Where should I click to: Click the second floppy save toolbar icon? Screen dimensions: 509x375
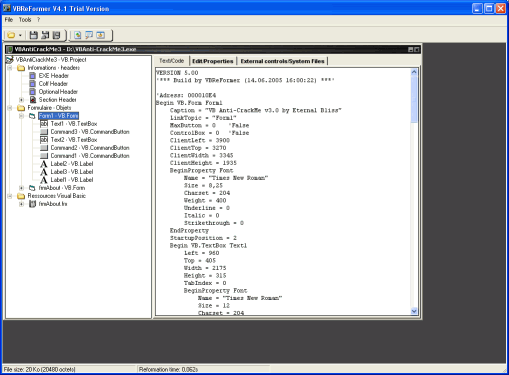pyautogui.click(x=45, y=35)
